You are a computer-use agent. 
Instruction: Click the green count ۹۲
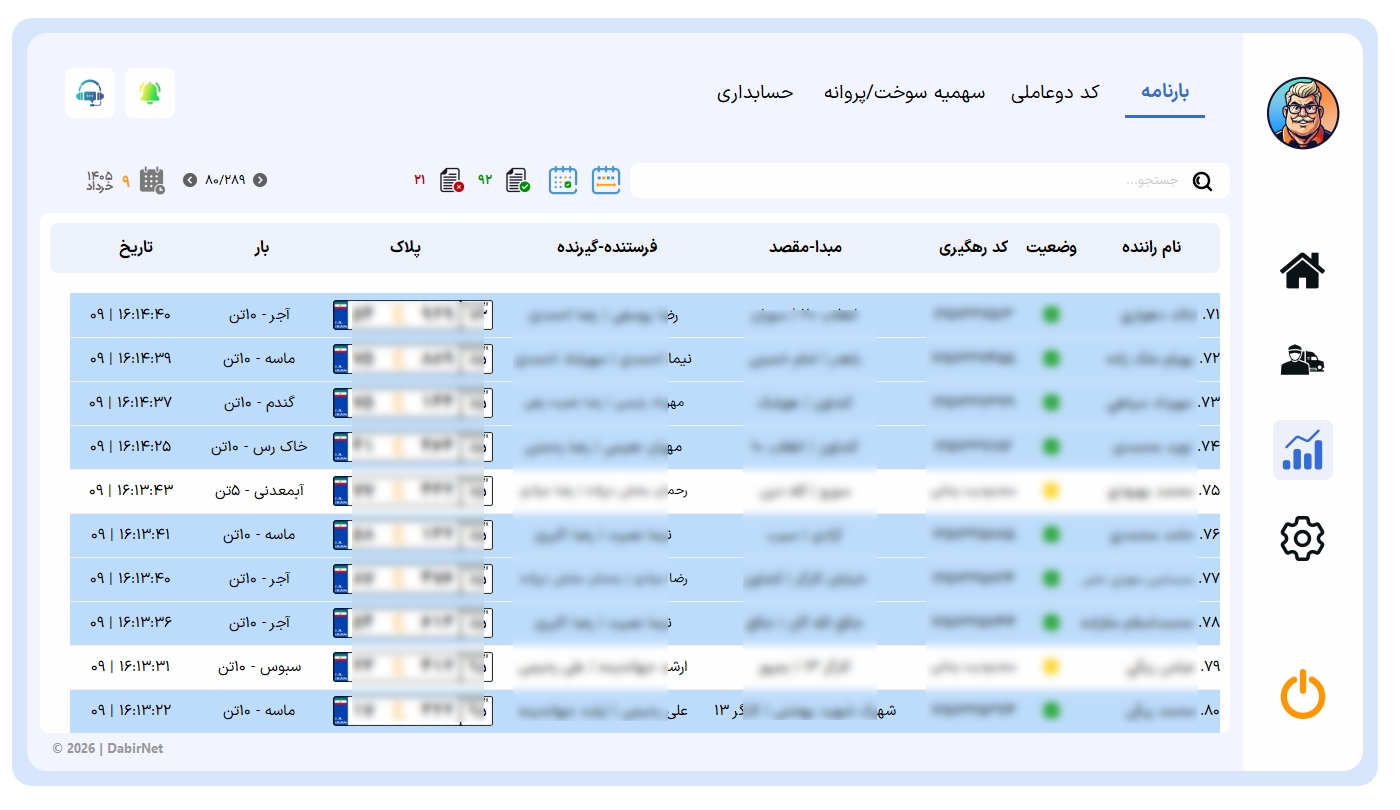pos(485,180)
